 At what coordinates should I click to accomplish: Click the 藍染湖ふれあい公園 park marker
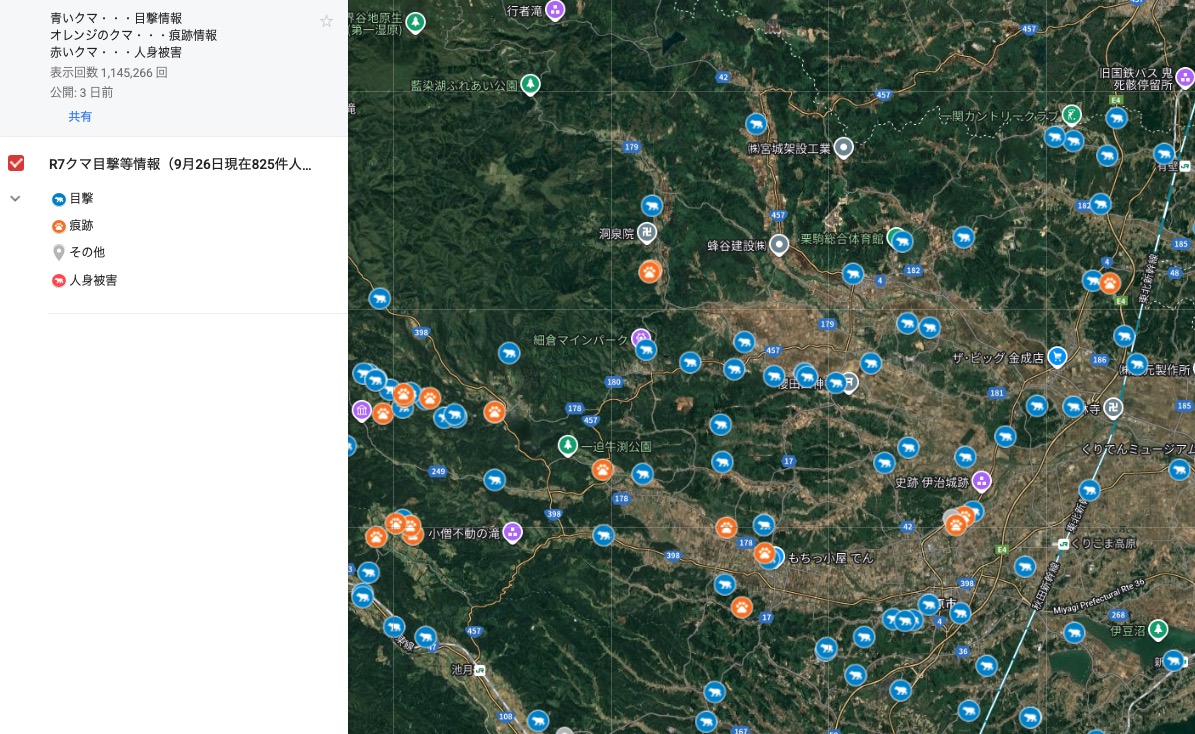tap(531, 85)
